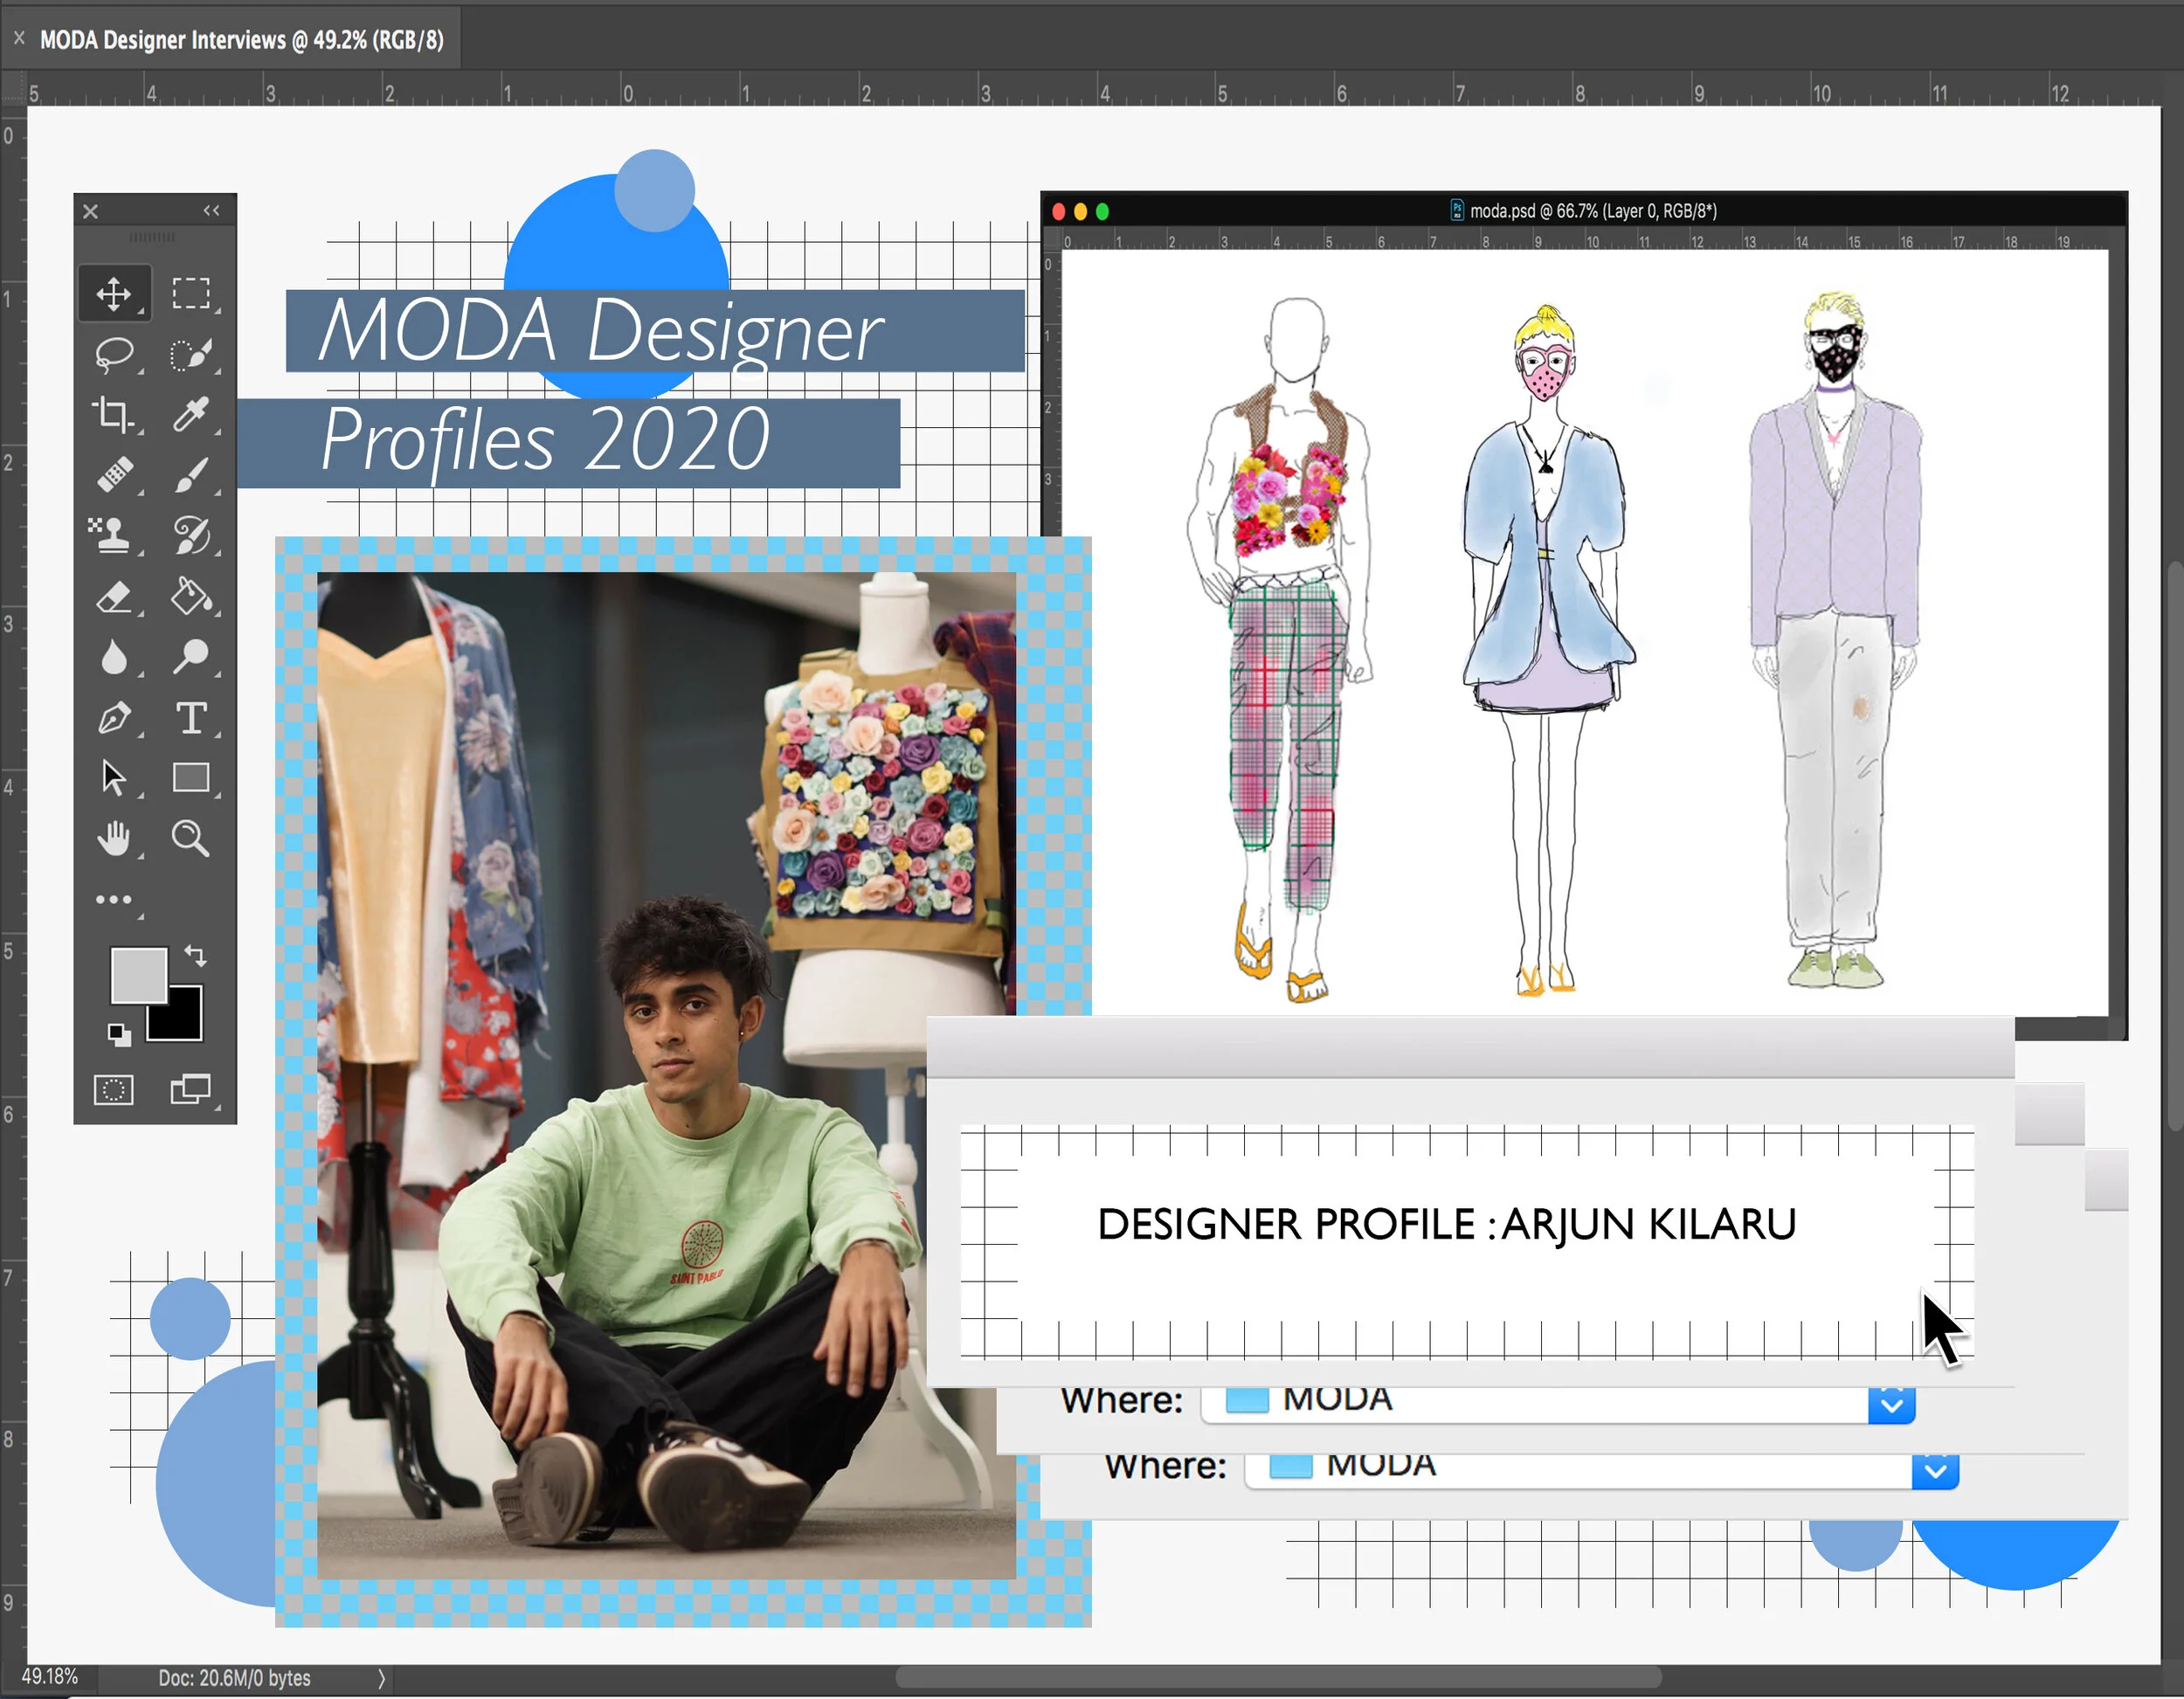Swap foreground and background colors
Screen dimensions: 2184x1699
196,955
